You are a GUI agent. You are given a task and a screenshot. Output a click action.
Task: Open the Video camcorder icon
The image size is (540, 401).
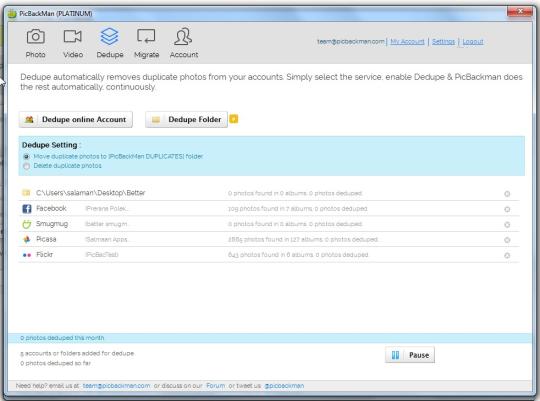point(73,36)
